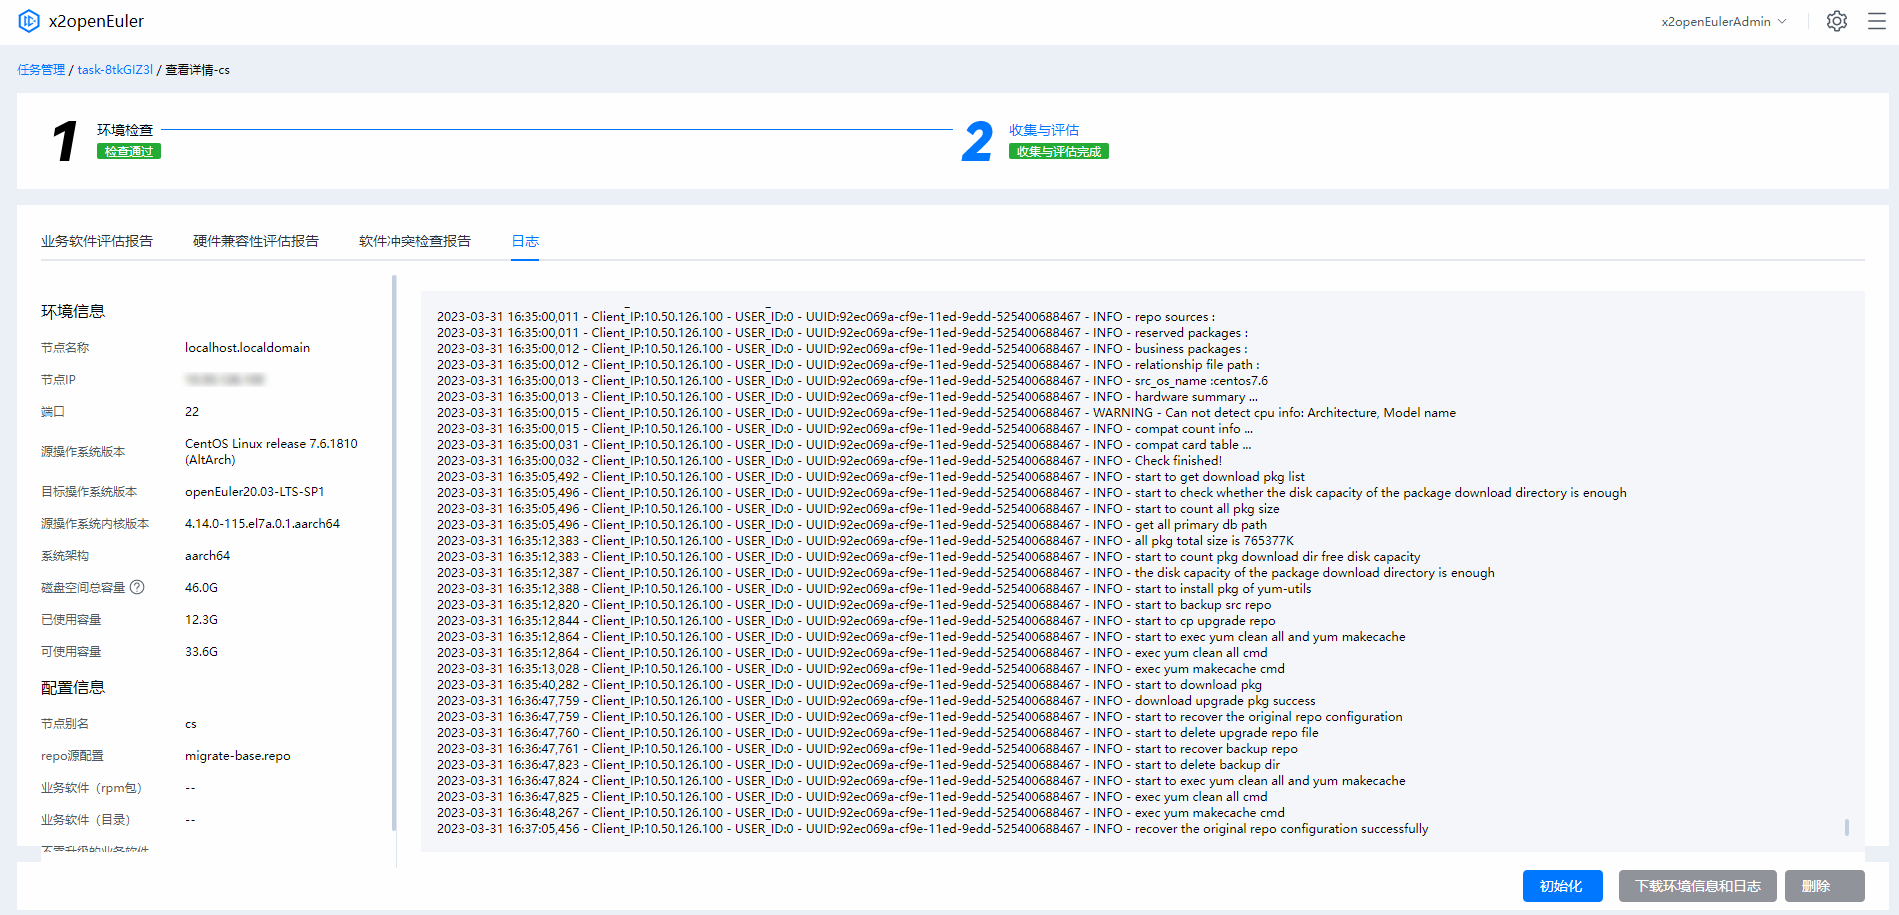1899x915 pixels.
Task: Select the 日志 tab
Action: tap(525, 241)
